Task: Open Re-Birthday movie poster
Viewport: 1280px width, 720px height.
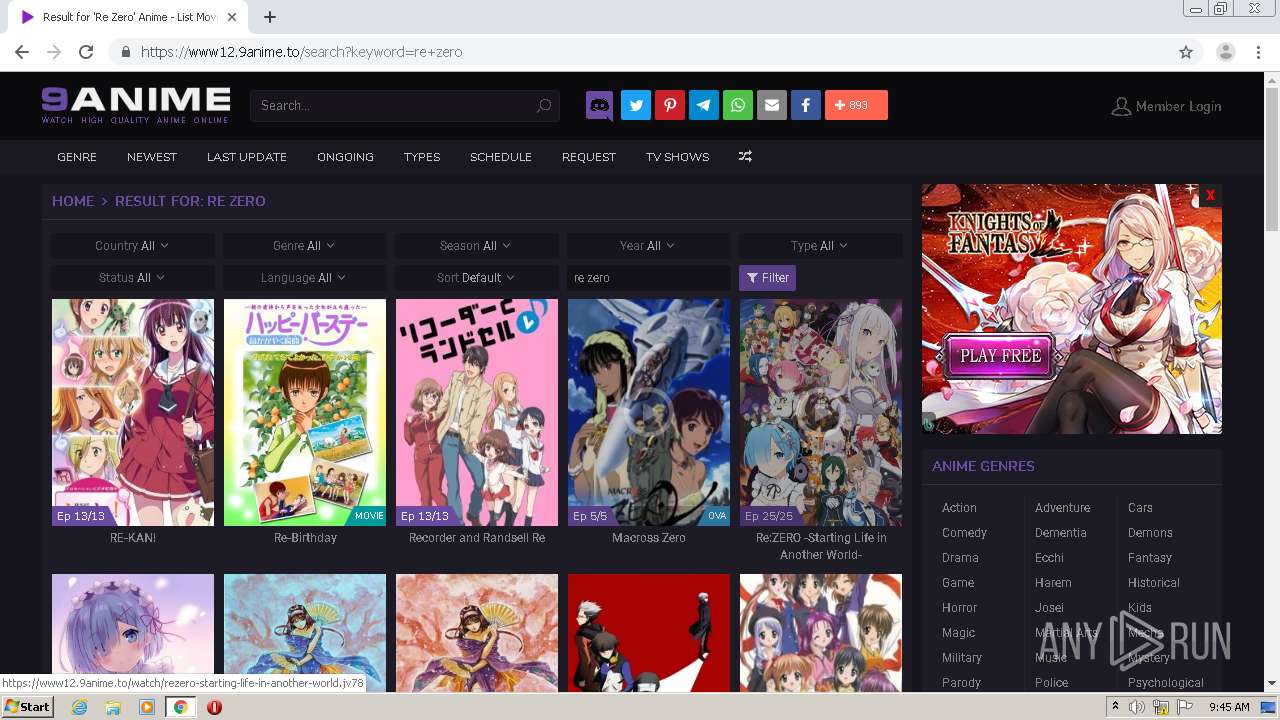Action: (305, 412)
